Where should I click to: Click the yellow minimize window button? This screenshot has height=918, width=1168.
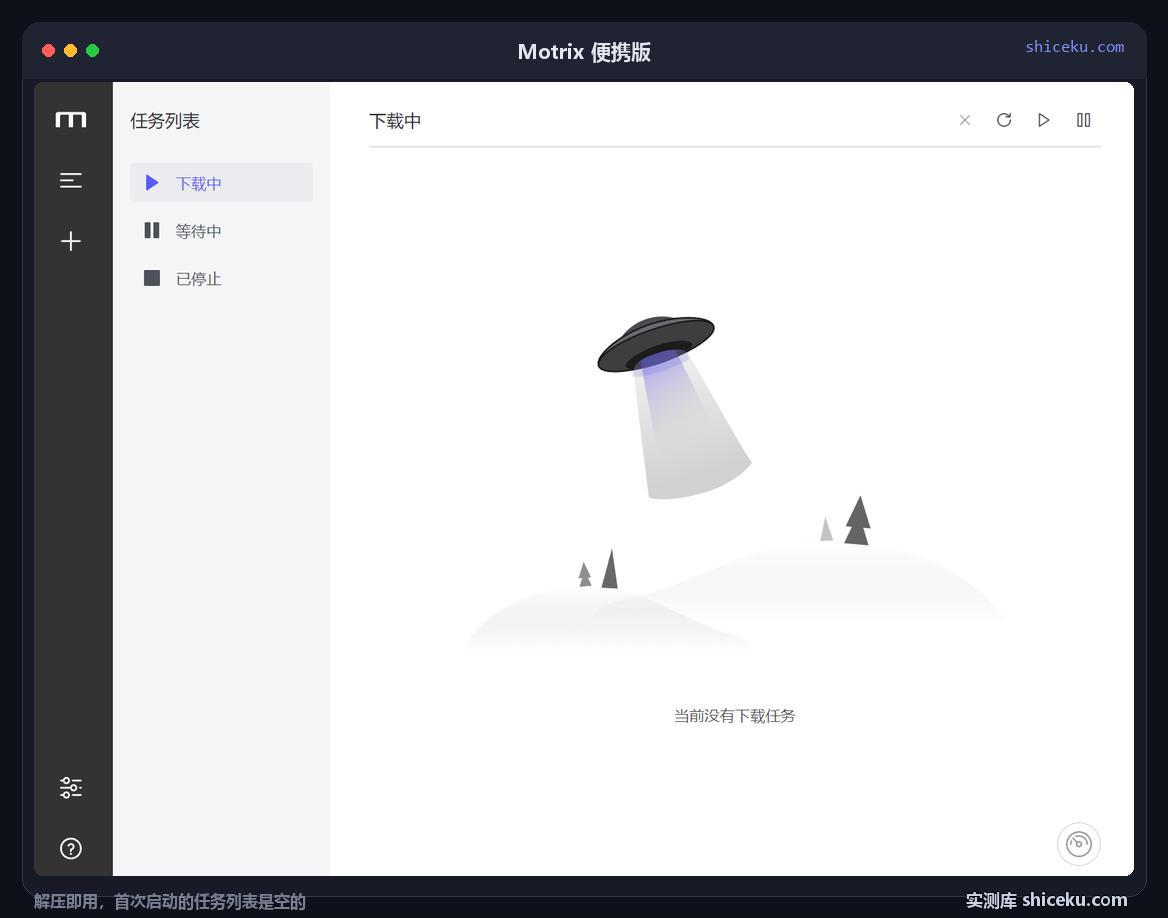pyautogui.click(x=71, y=51)
